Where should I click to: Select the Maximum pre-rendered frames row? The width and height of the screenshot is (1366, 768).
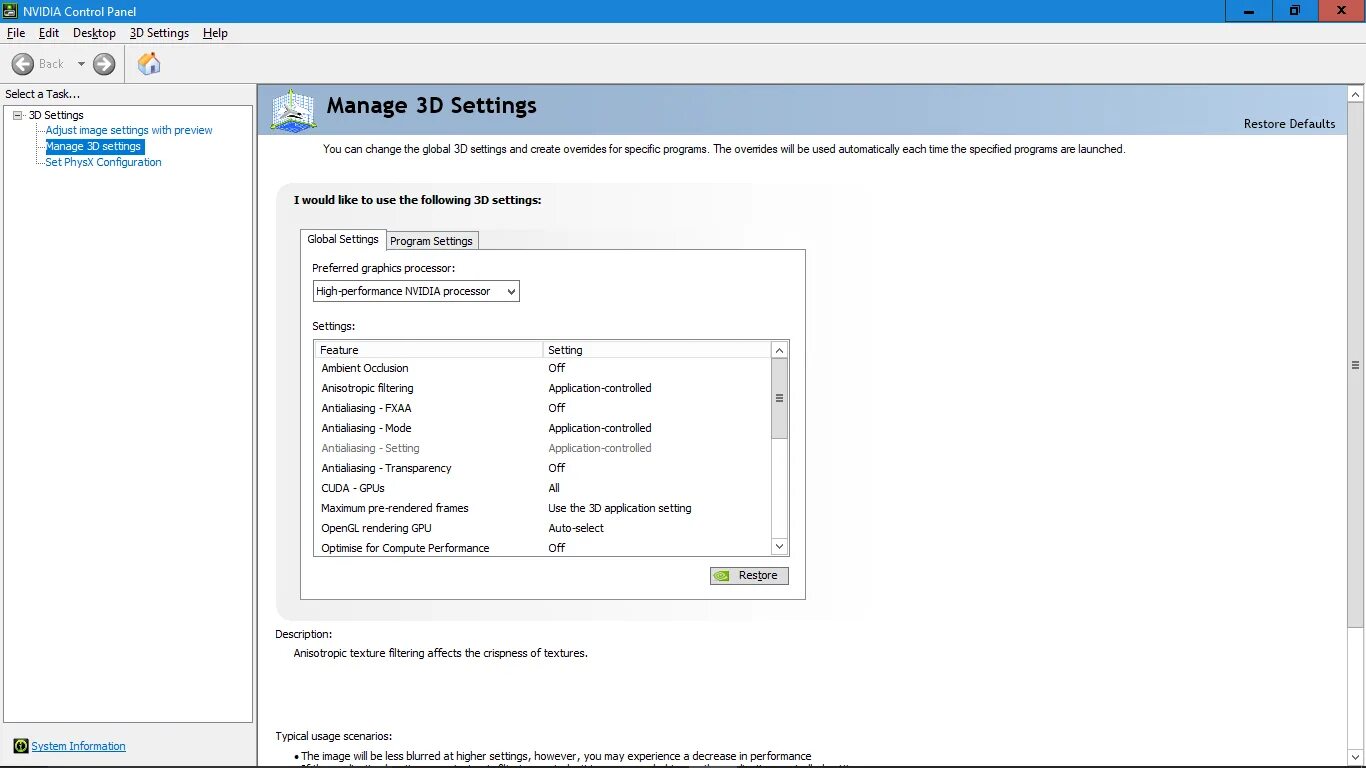pyautogui.click(x=543, y=508)
